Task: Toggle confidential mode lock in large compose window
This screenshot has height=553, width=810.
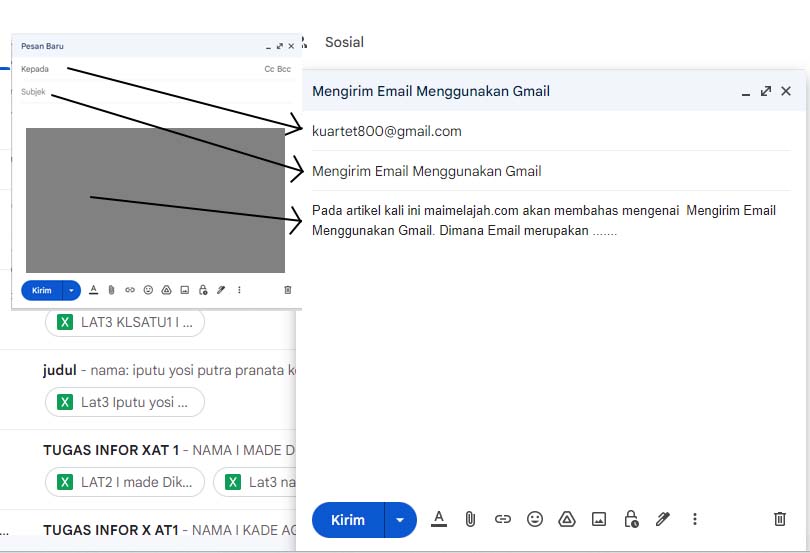Action: [631, 519]
